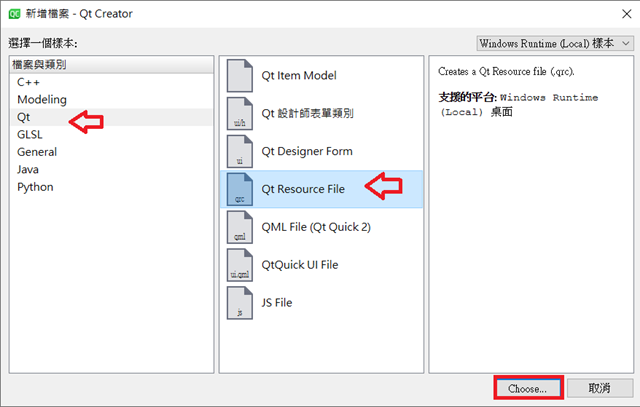Close the 新增檔案 dialog window
This screenshot has width=640, height=407.
pos(627,14)
